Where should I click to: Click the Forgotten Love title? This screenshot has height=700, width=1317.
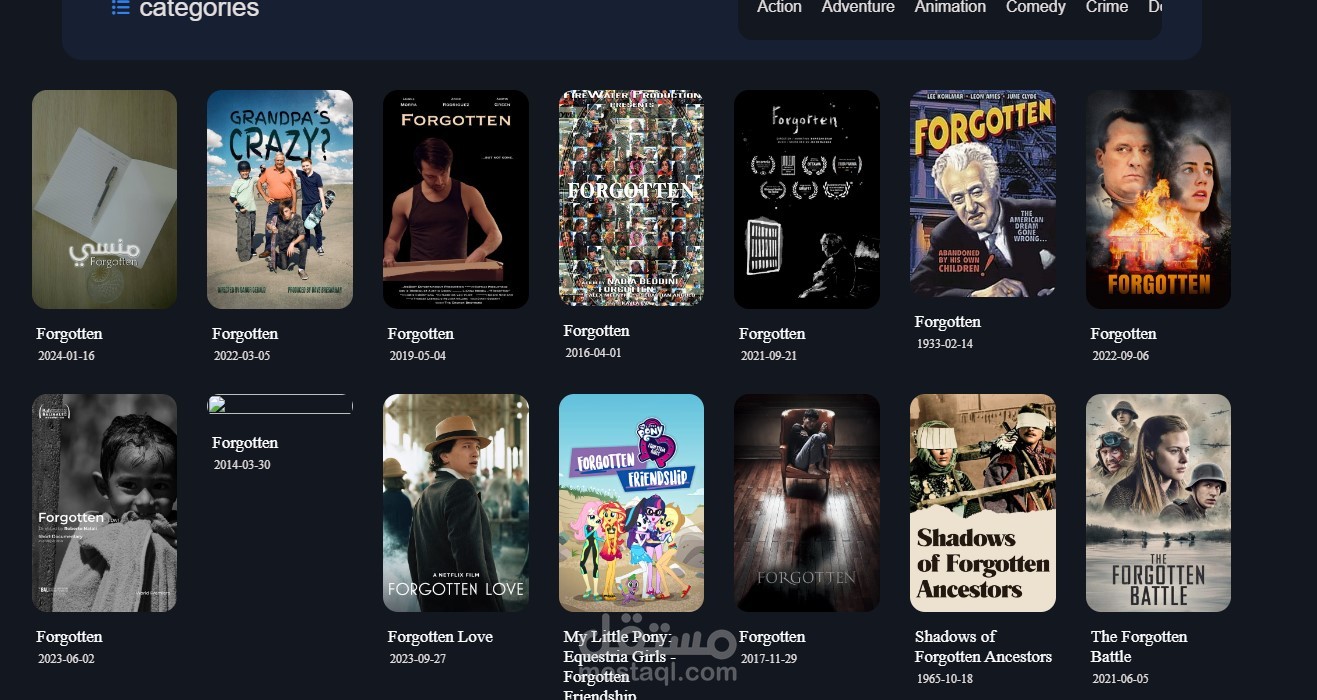440,637
